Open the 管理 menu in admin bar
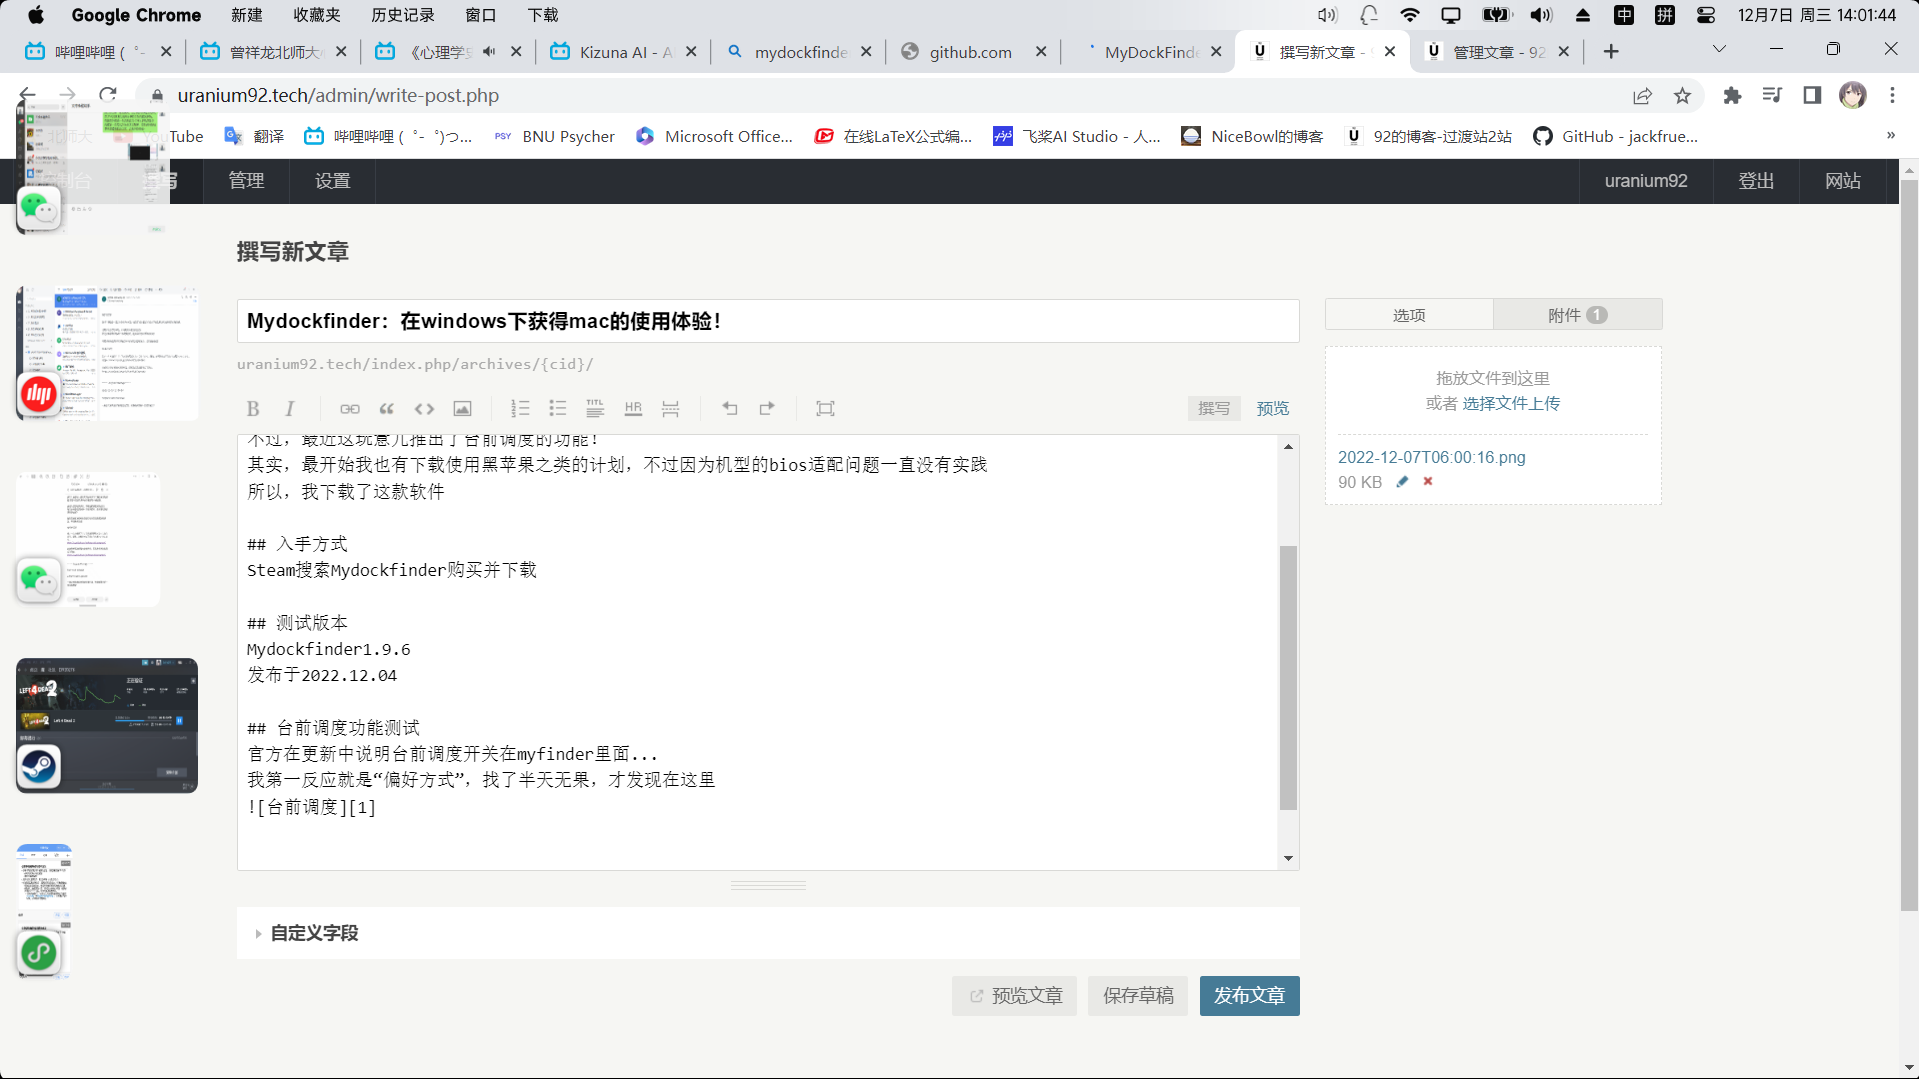Image resolution: width=1919 pixels, height=1079 pixels. pyautogui.click(x=246, y=181)
